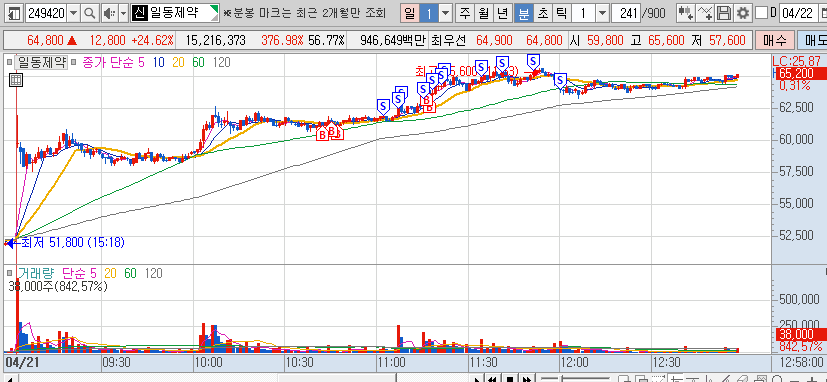Click the red up-triangle next to 64,800

(x=72, y=40)
